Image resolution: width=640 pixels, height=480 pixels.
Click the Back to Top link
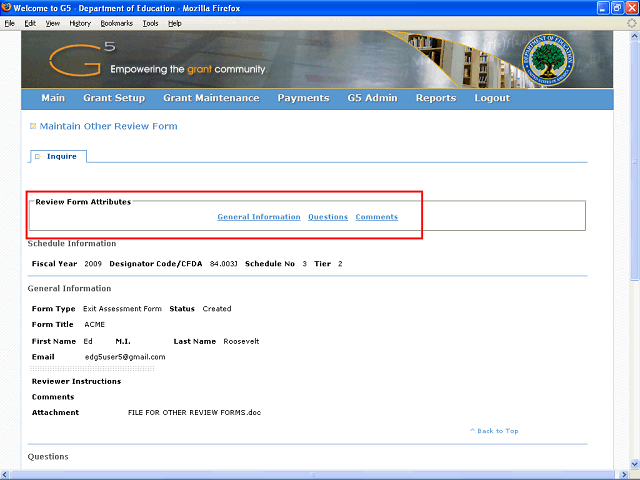click(x=494, y=431)
